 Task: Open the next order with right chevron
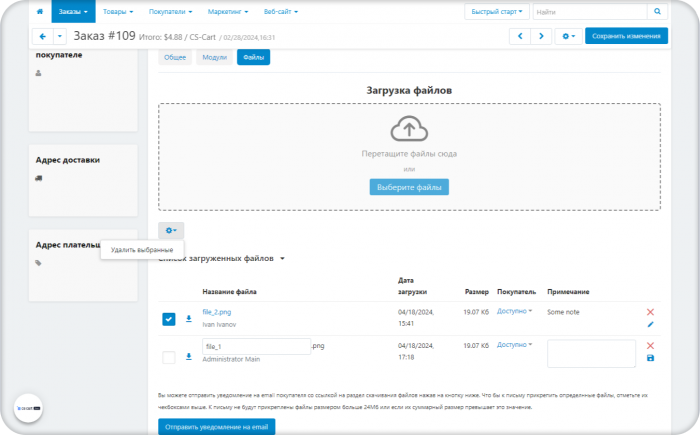pyautogui.click(x=541, y=36)
